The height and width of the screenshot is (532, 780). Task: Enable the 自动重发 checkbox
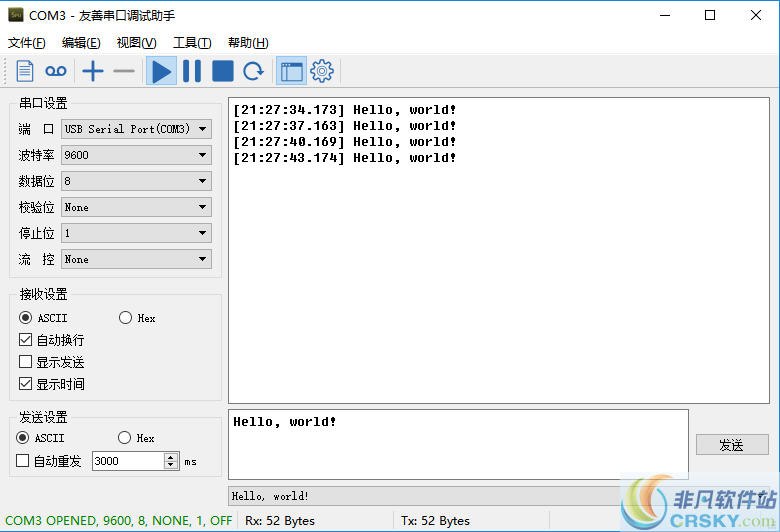(x=23, y=461)
